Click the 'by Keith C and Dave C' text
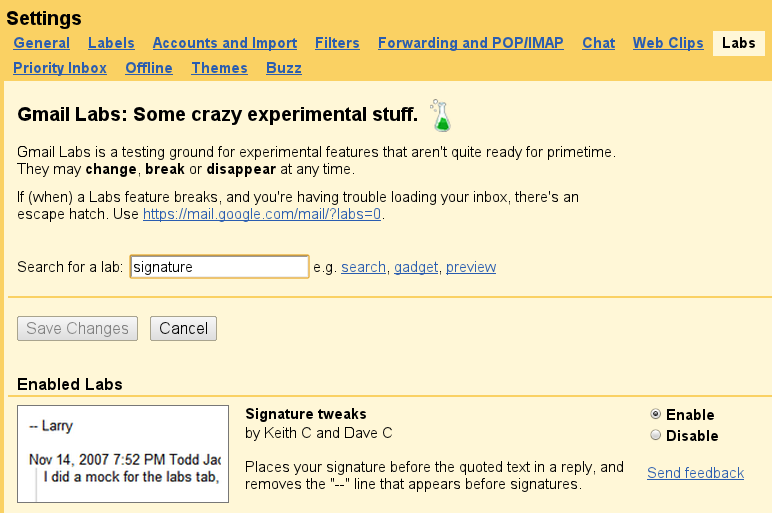Screen dimensions: 772x513 click(x=319, y=433)
